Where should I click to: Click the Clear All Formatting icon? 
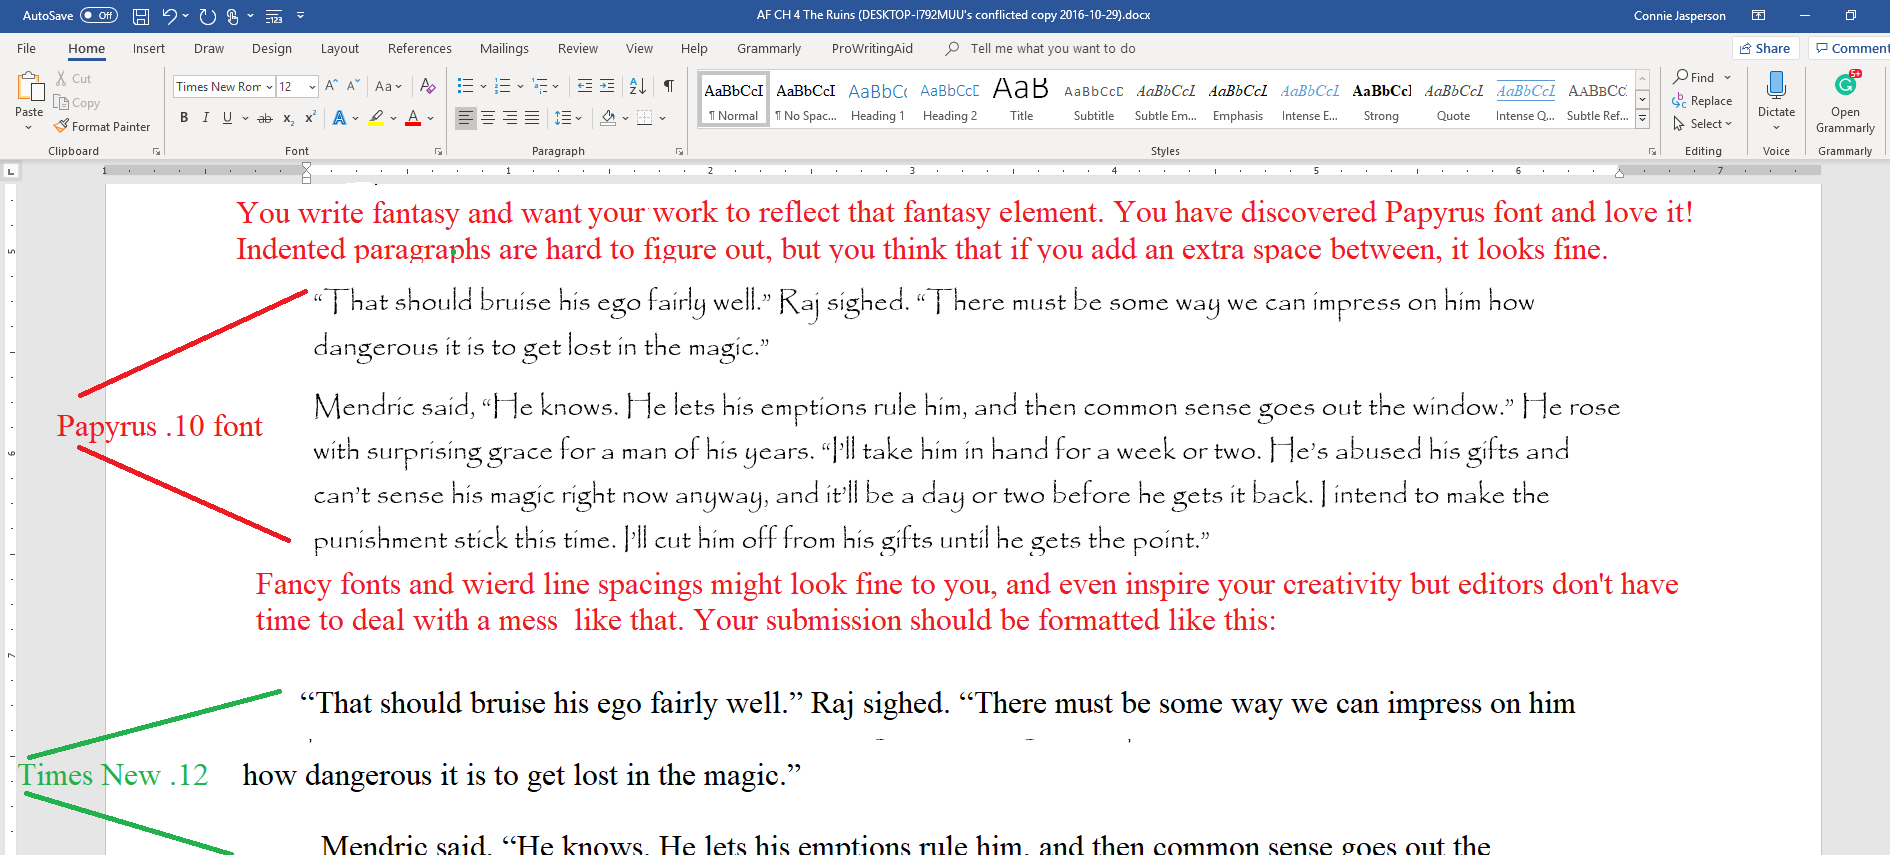pos(427,86)
